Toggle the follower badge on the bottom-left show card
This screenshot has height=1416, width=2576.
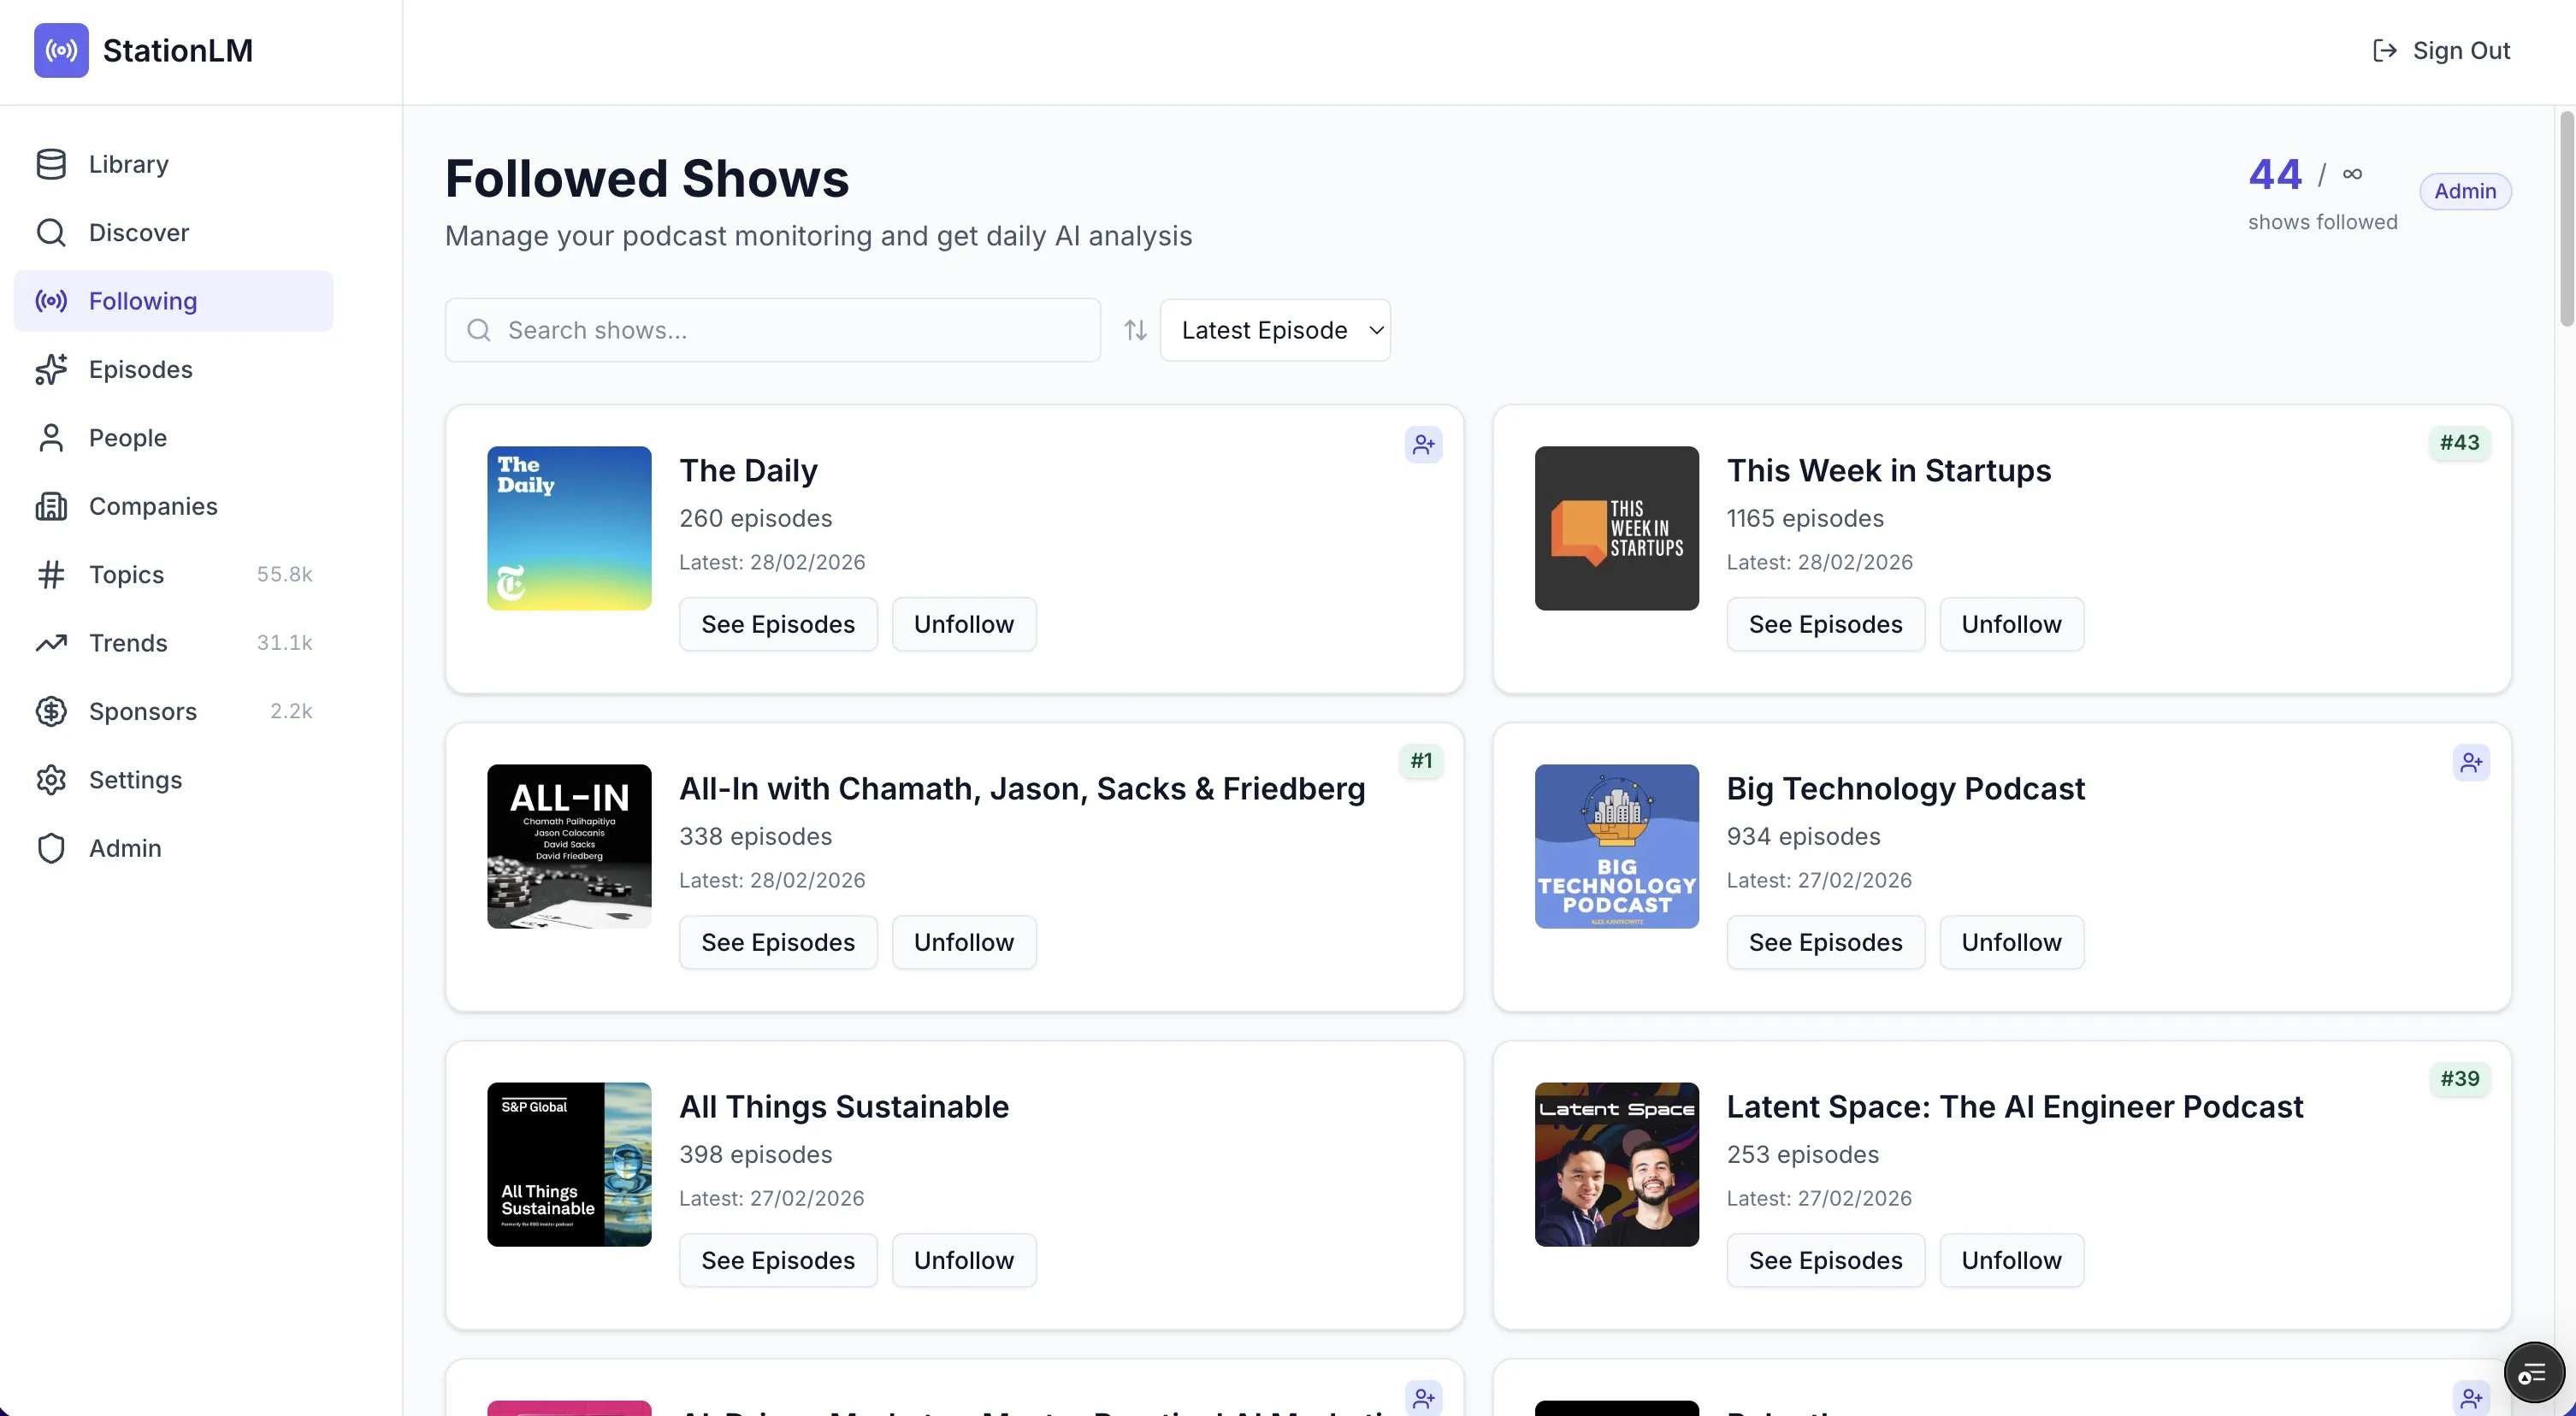tap(1423, 1398)
